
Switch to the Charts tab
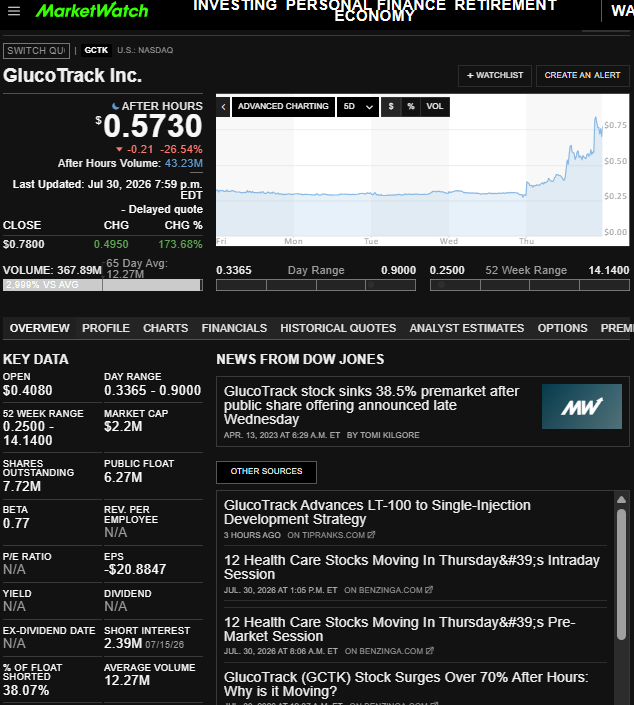[165, 328]
